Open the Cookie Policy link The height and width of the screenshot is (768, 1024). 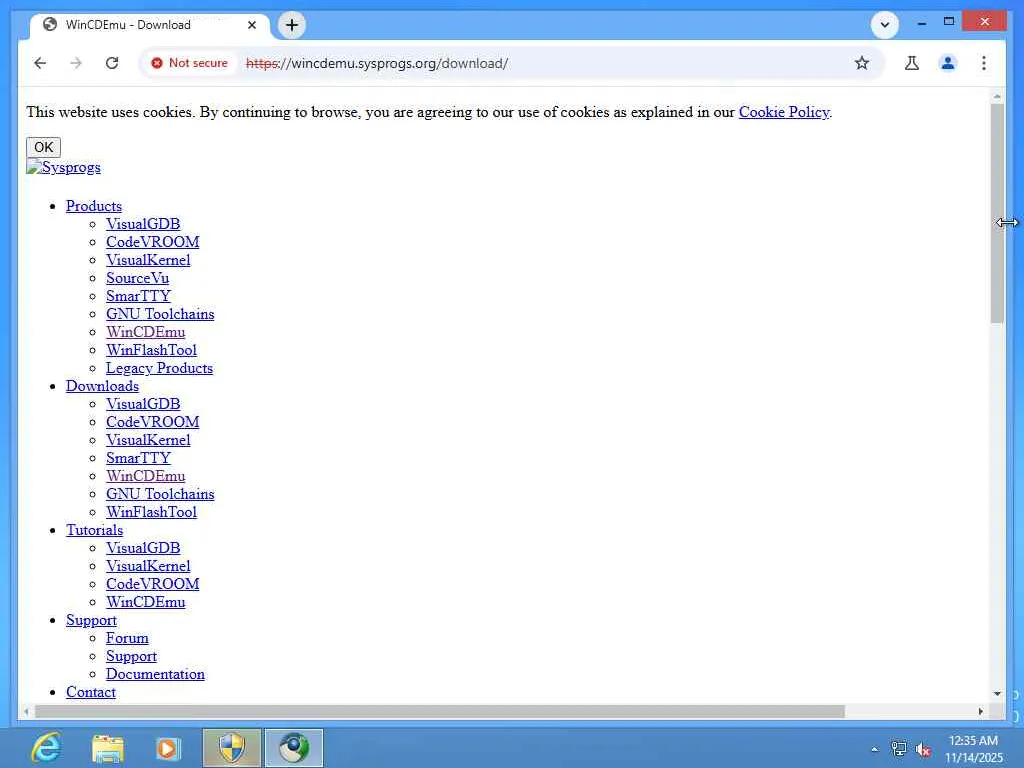[784, 112]
